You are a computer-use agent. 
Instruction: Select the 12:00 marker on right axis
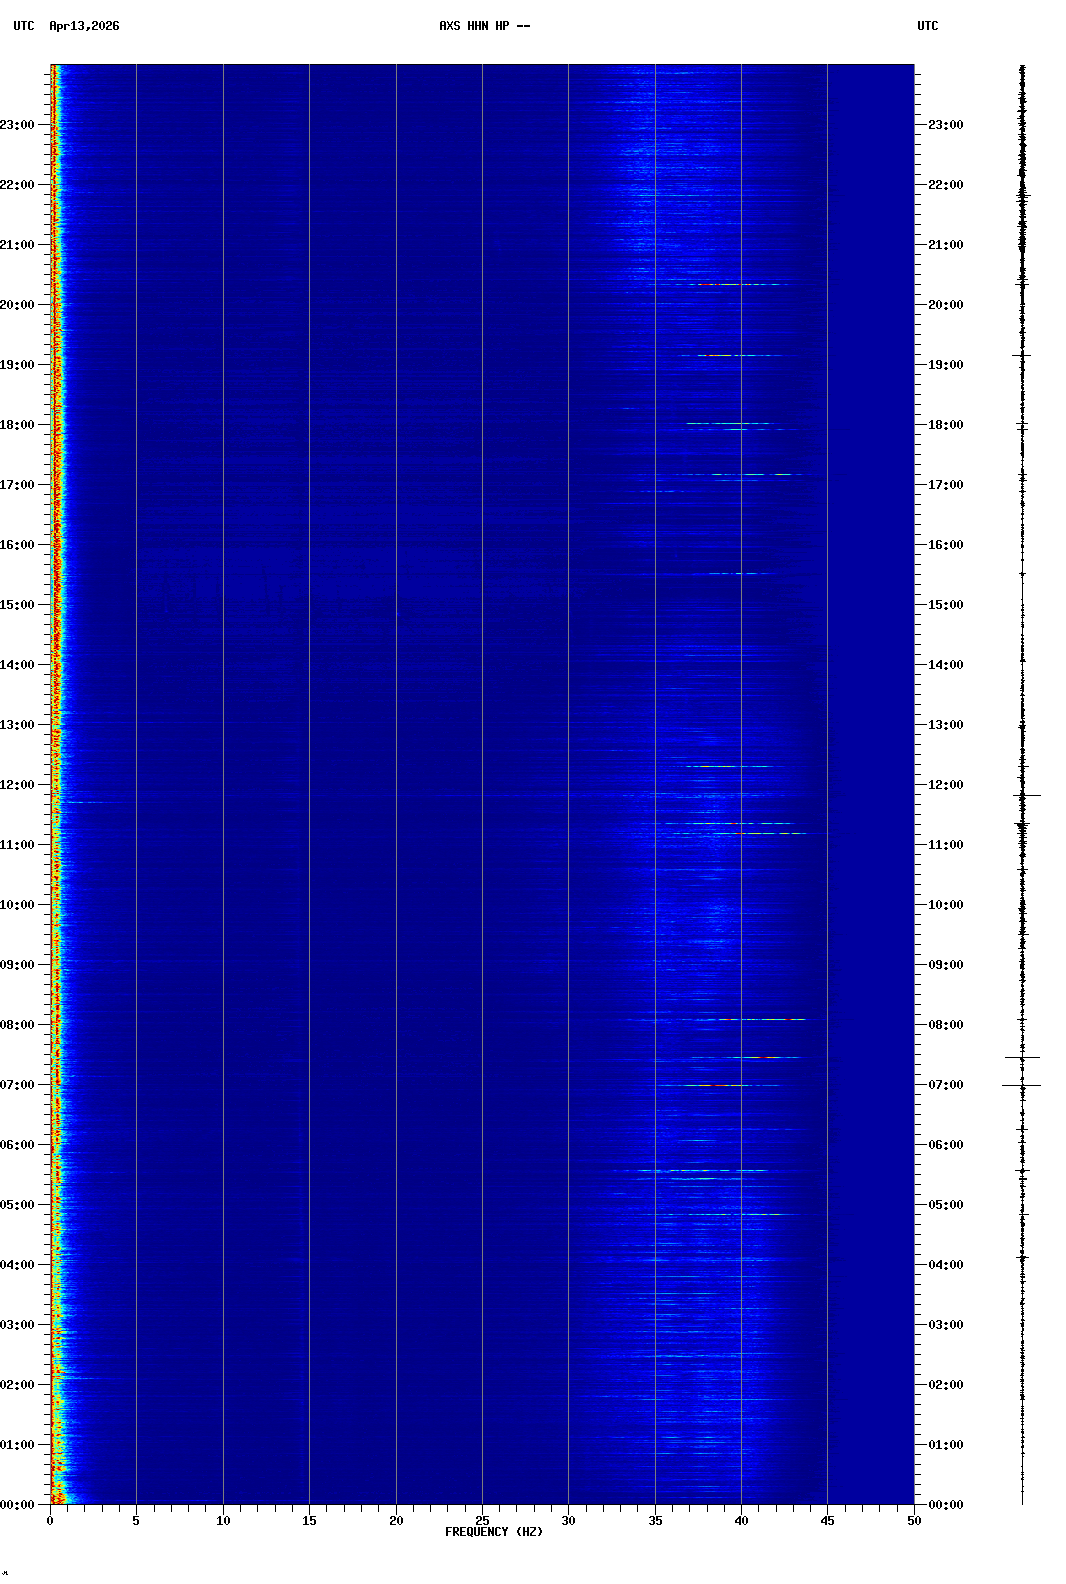945,785
